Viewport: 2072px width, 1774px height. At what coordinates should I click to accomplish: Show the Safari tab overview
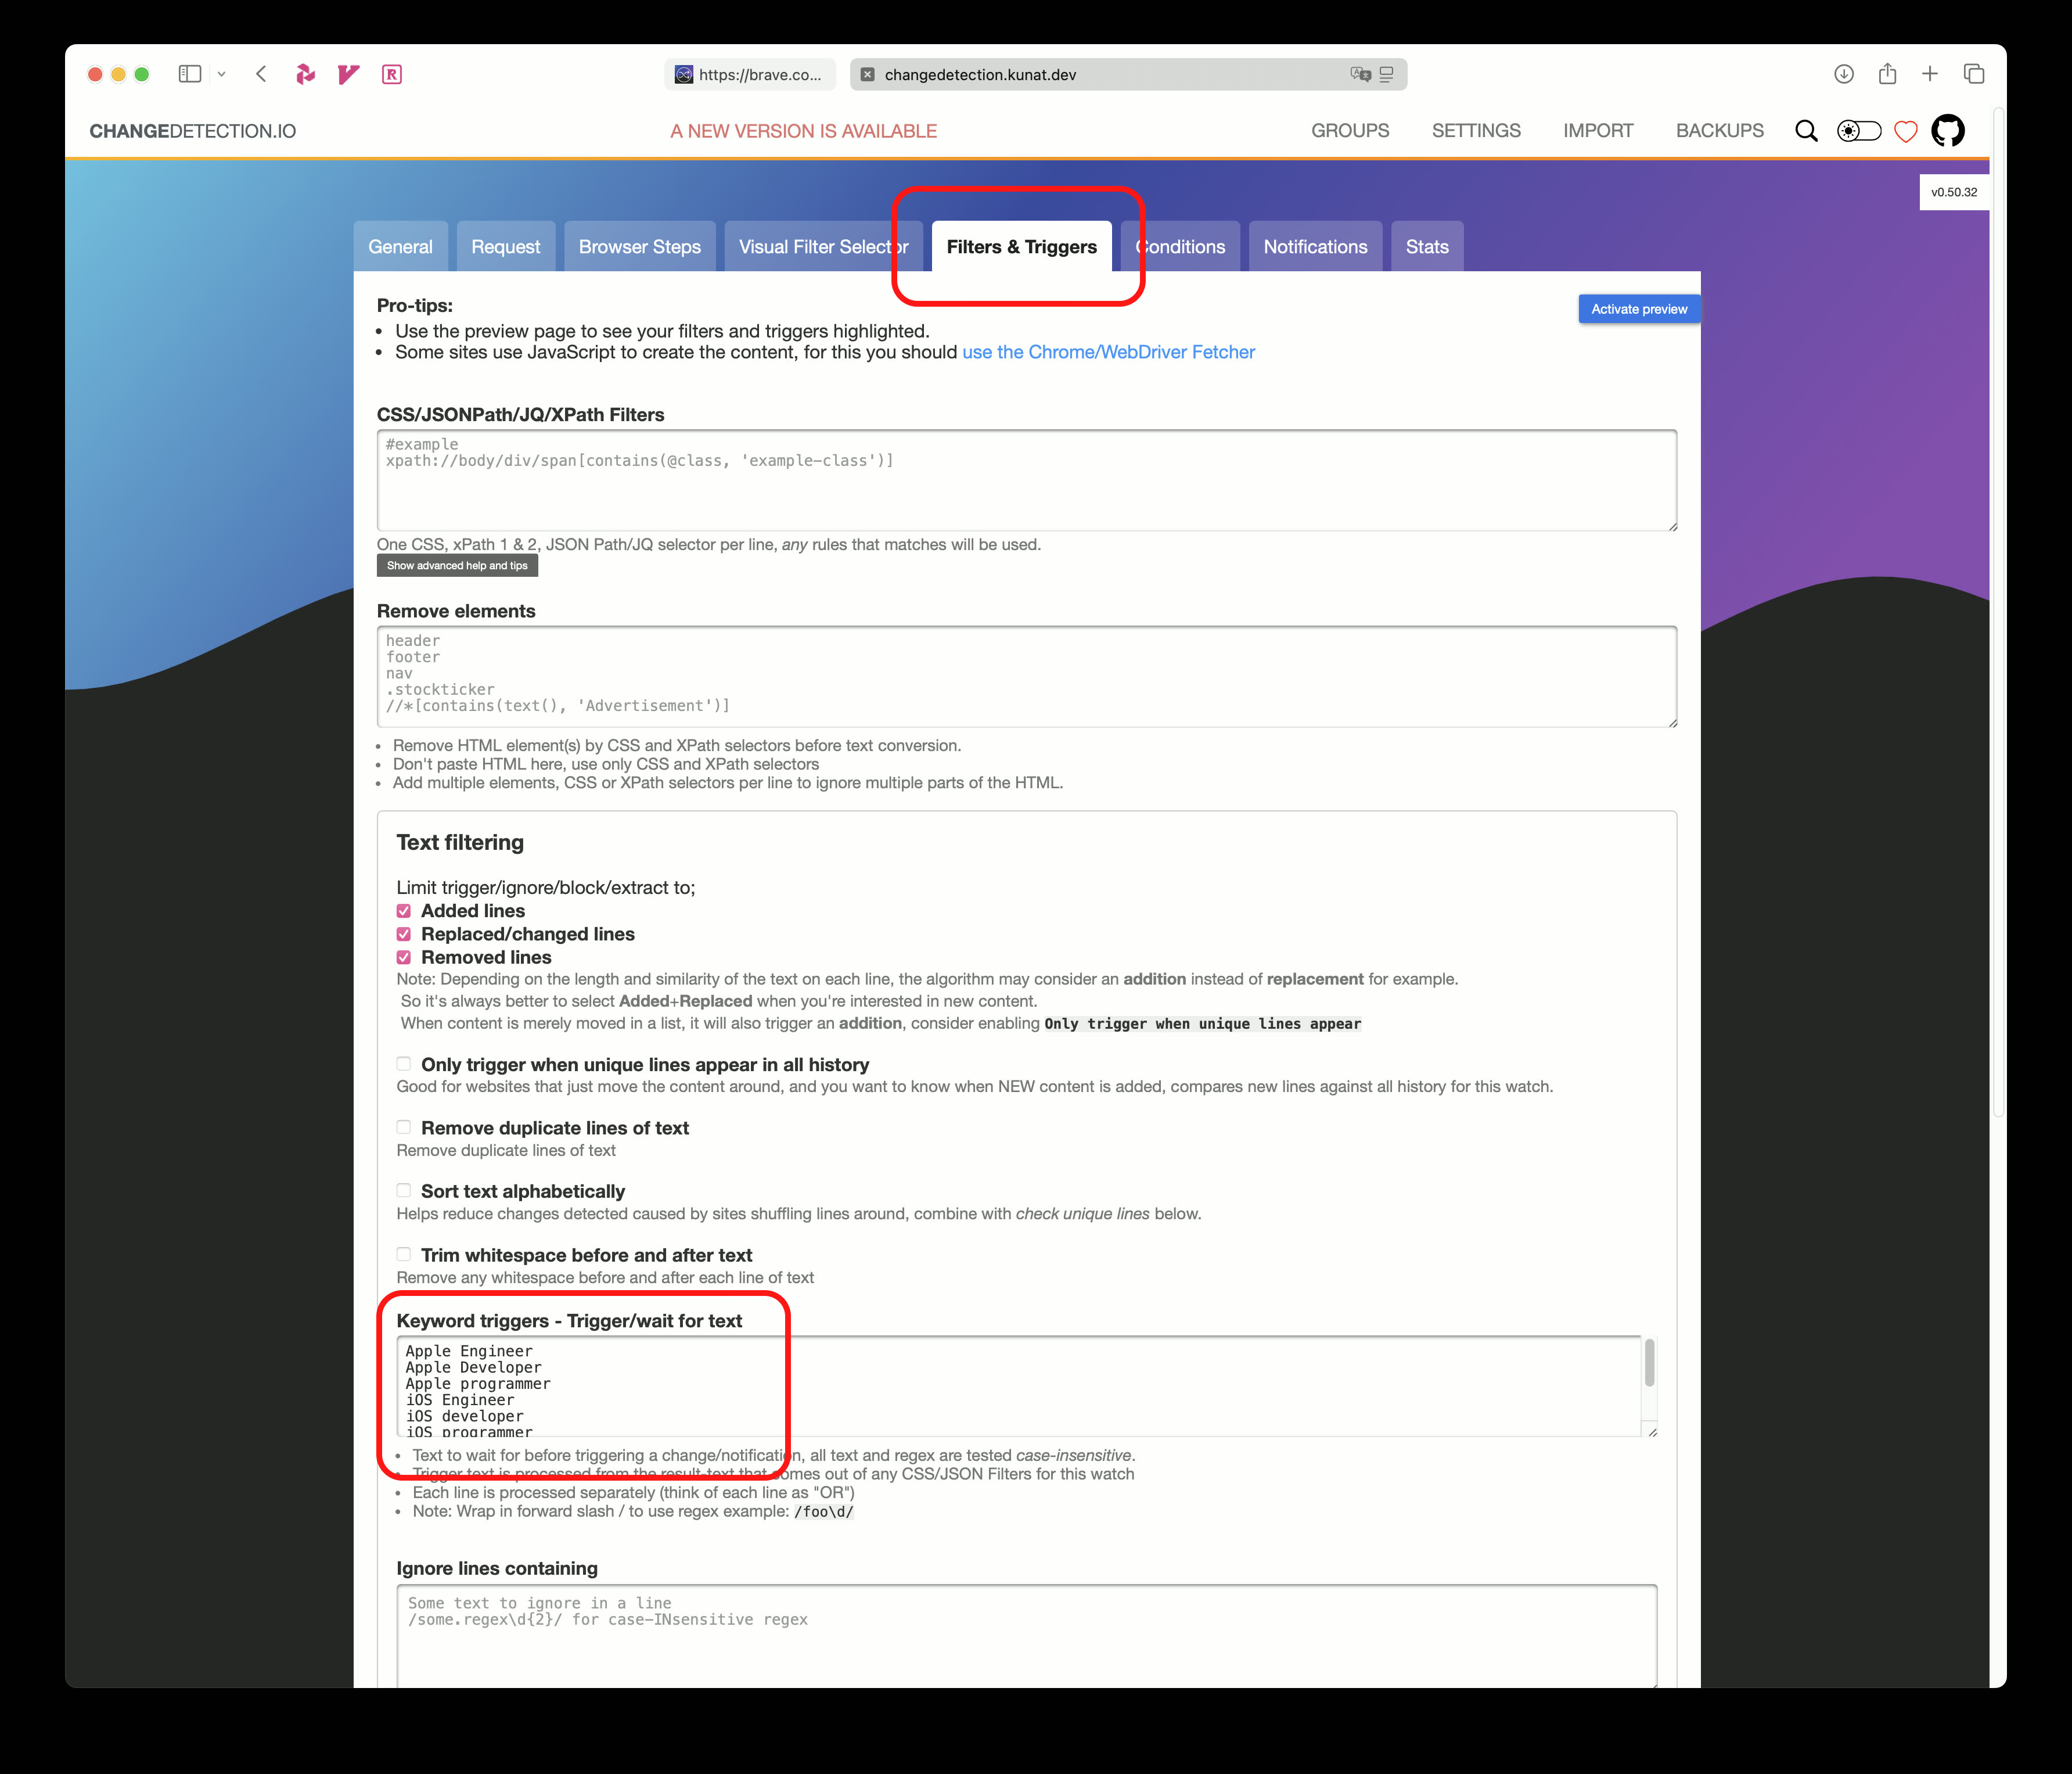pyautogui.click(x=1974, y=74)
